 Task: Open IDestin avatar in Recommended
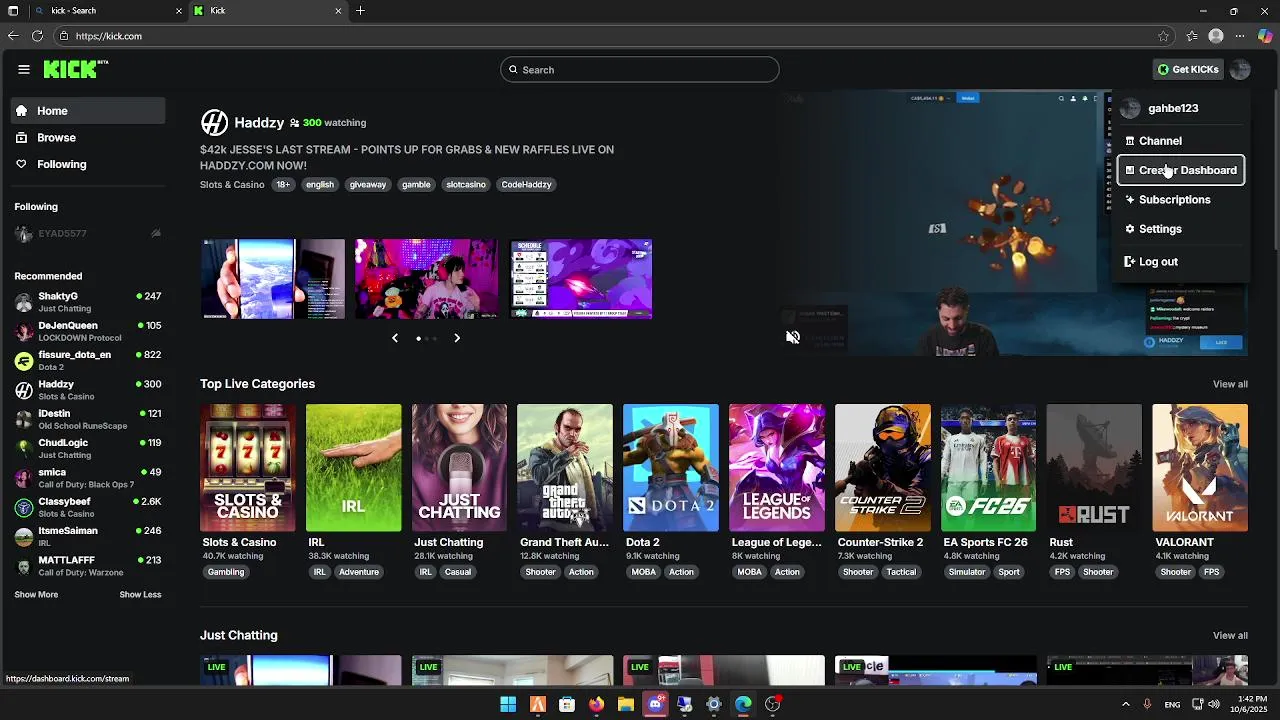click(24, 419)
